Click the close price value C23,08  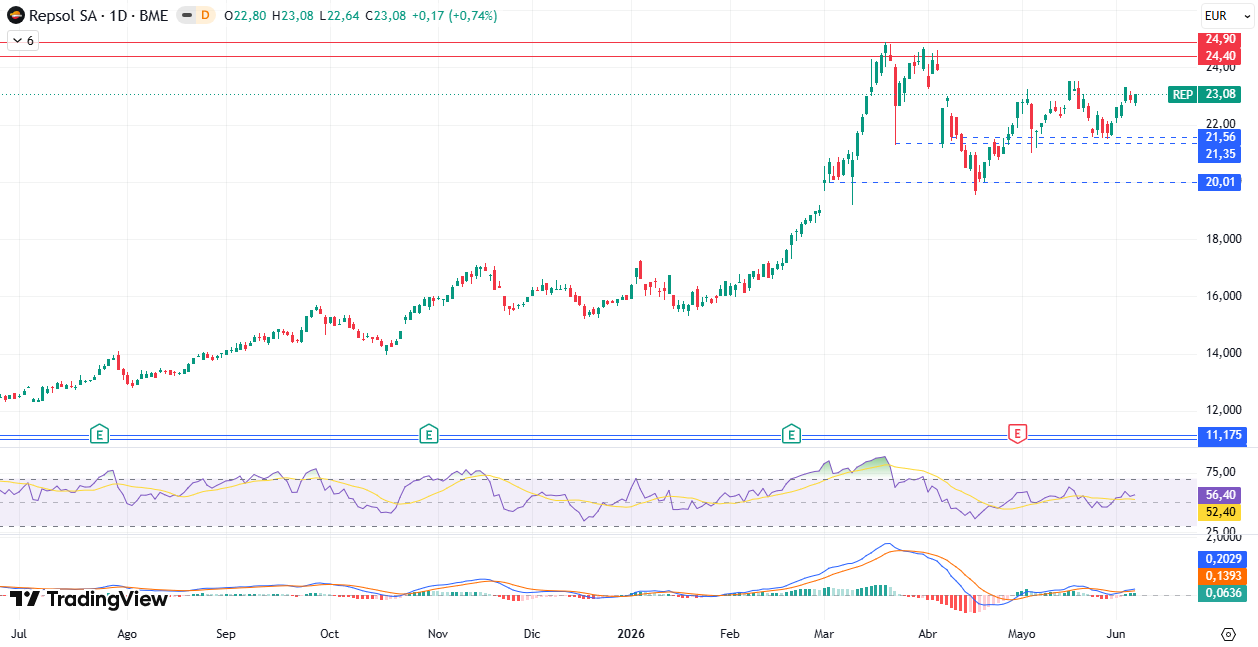[x=386, y=16]
